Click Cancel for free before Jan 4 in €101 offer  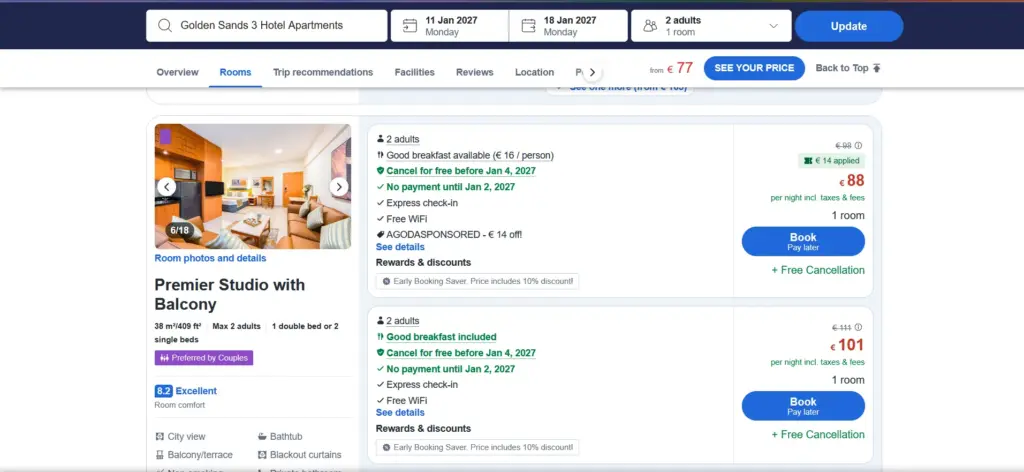tap(461, 353)
